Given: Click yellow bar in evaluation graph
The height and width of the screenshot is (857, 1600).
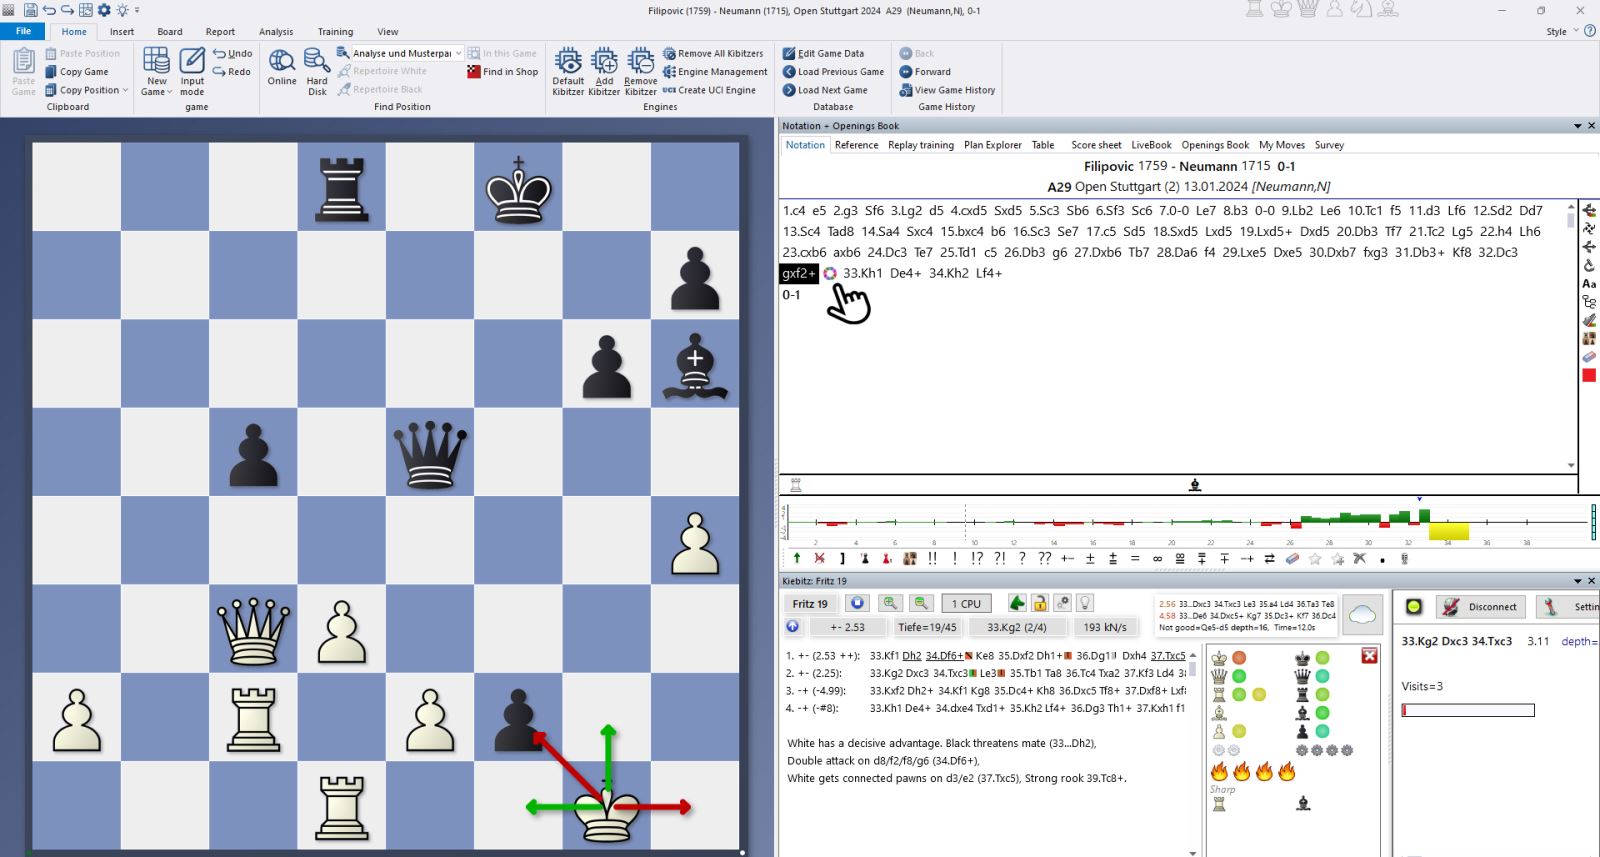Looking at the screenshot, I should (x=1448, y=531).
